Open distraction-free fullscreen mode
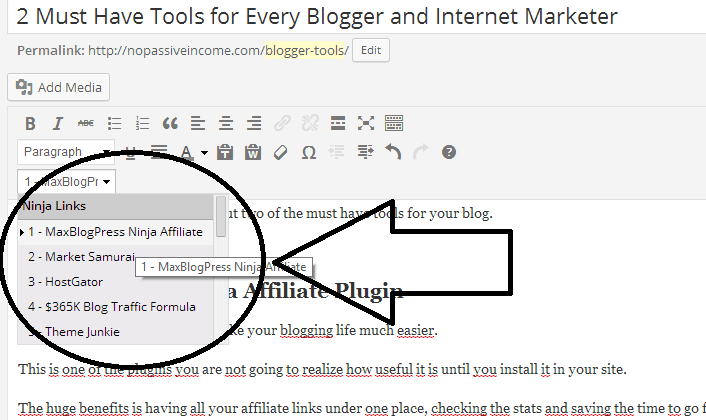The height and width of the screenshot is (420, 706). tap(366, 123)
